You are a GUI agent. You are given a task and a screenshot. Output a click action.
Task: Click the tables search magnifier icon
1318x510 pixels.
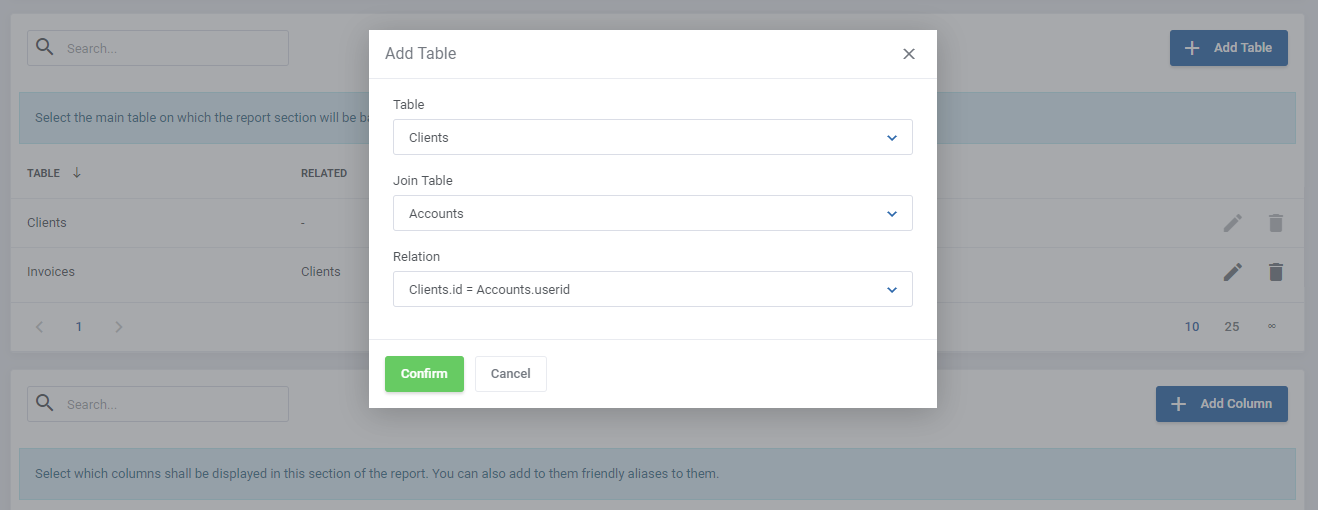point(45,47)
